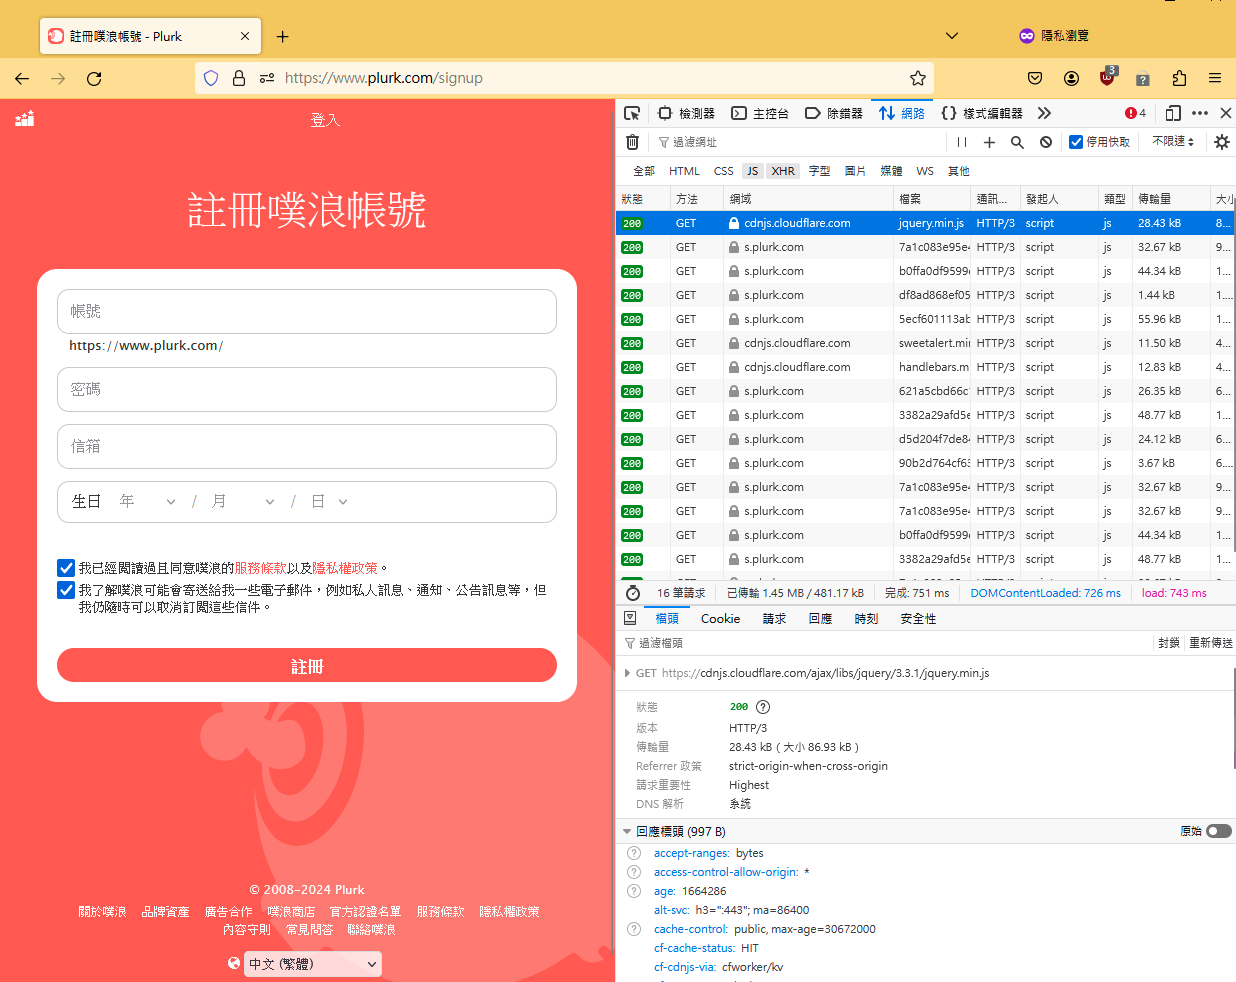Open the DevTools more options menu

(x=1200, y=113)
